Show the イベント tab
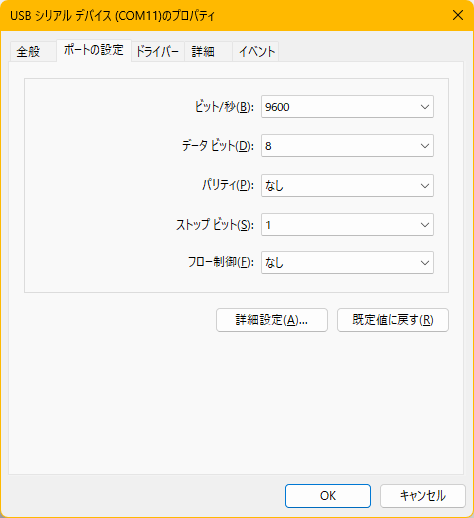The height and width of the screenshot is (518, 474). coord(255,52)
